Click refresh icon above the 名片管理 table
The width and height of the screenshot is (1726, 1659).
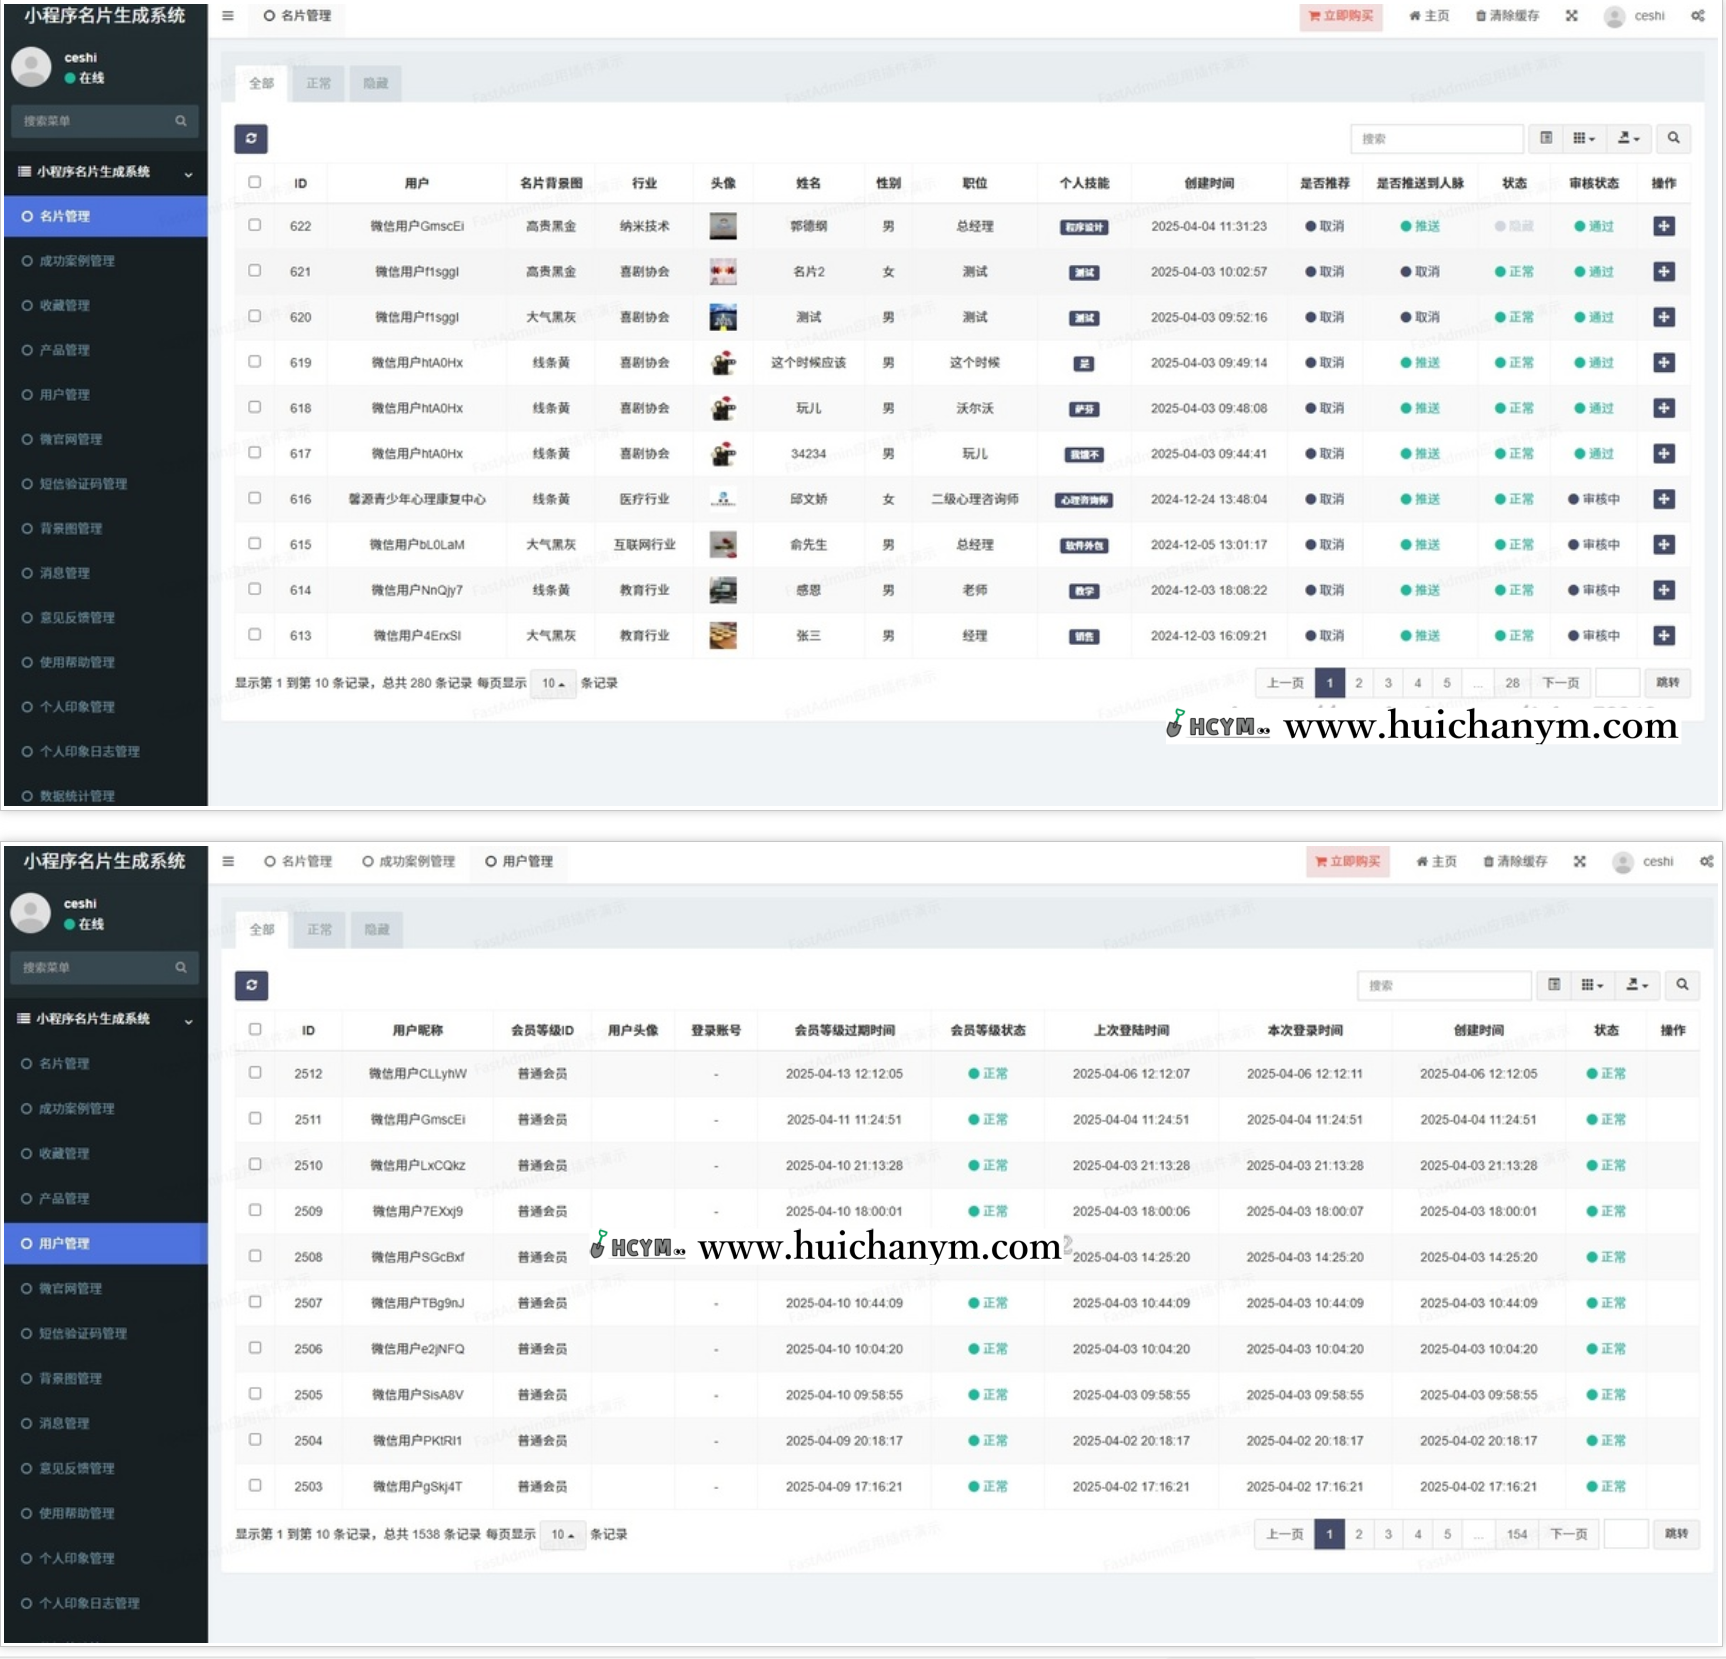251,139
